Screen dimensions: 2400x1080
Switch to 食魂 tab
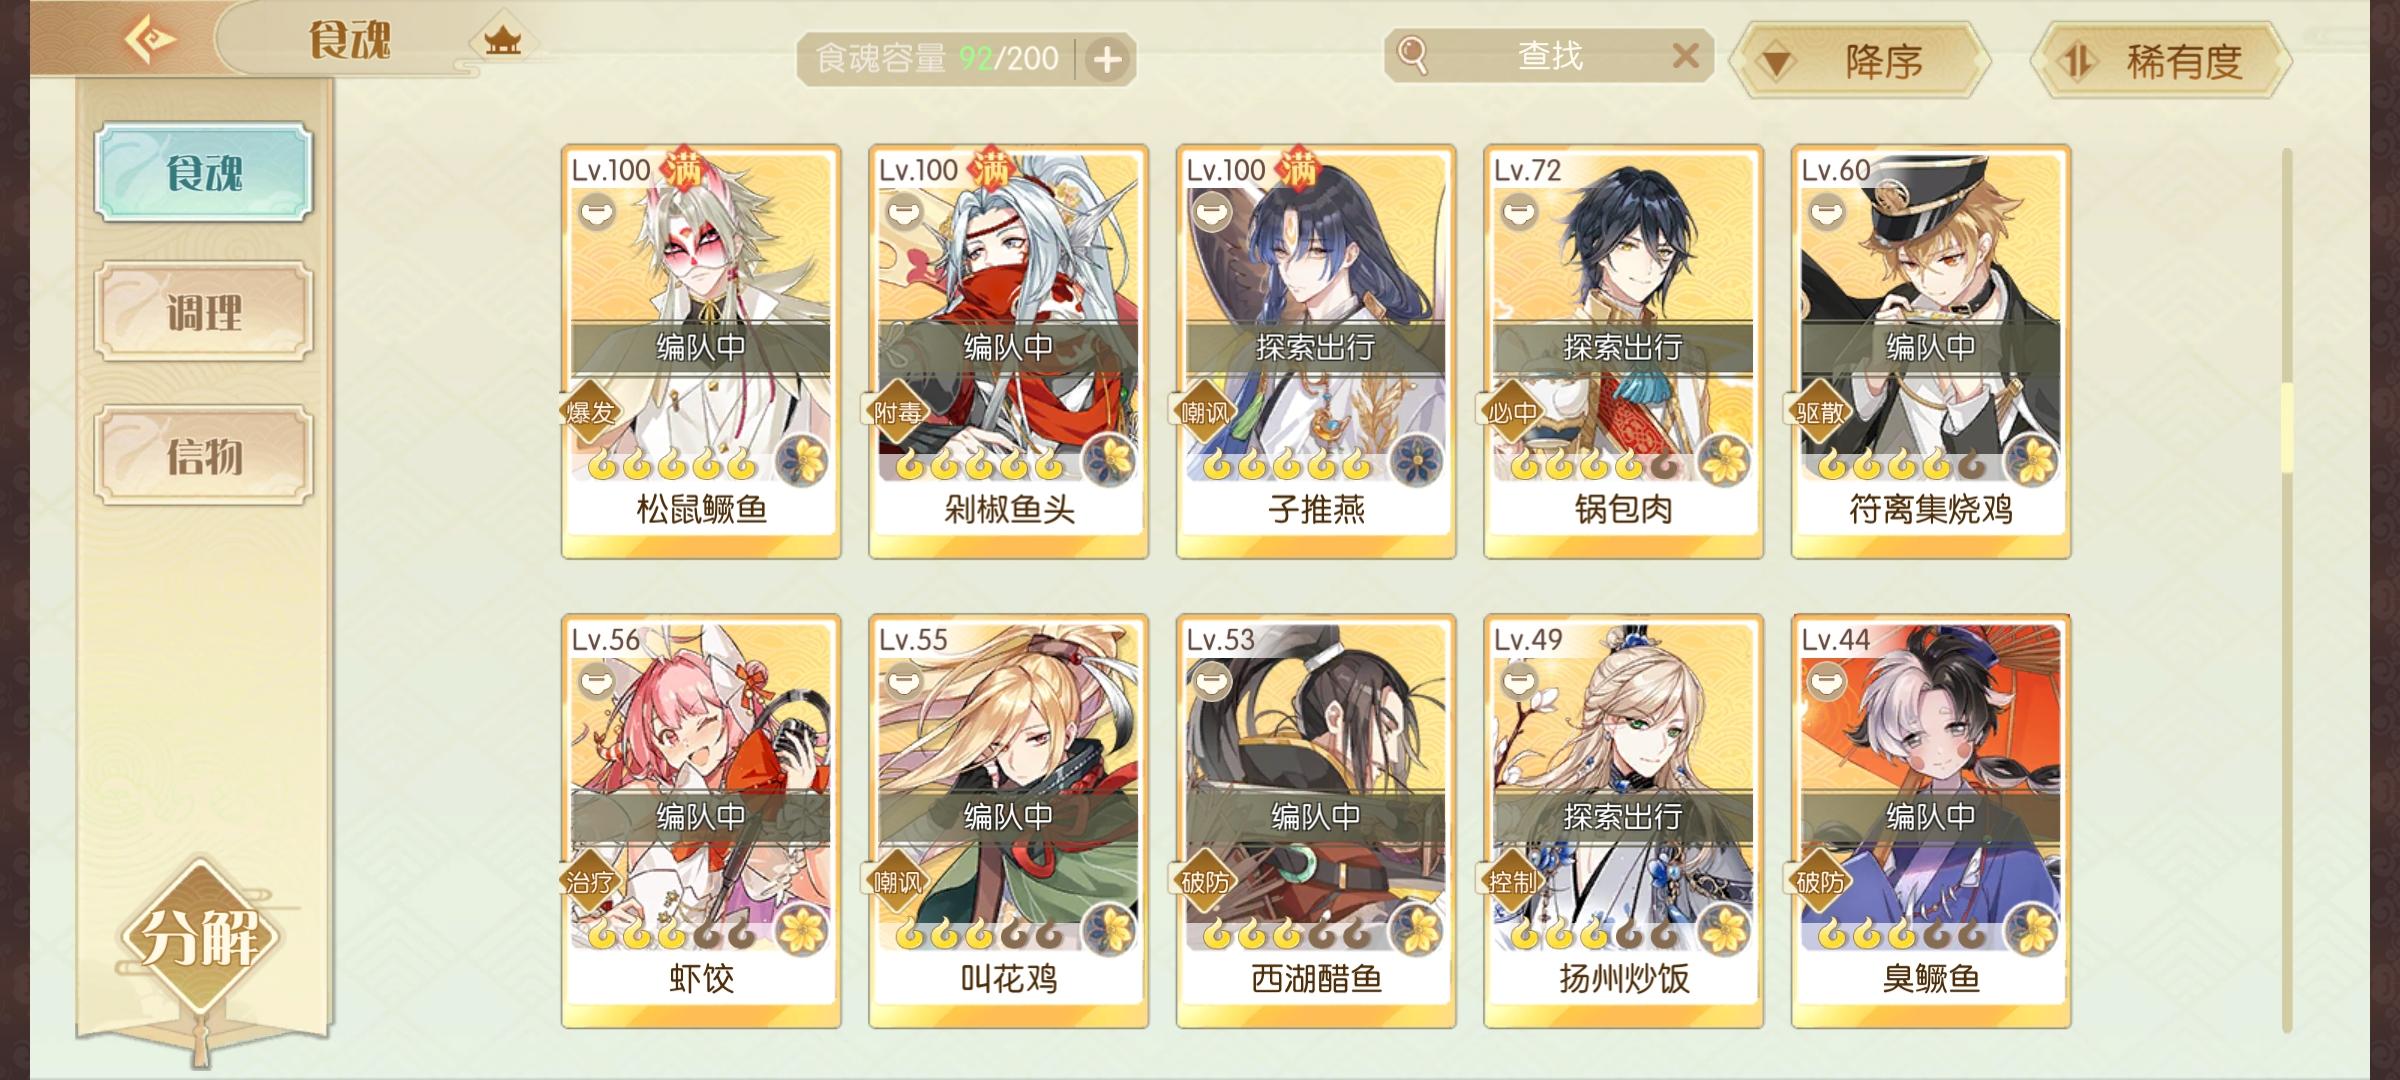click(204, 172)
